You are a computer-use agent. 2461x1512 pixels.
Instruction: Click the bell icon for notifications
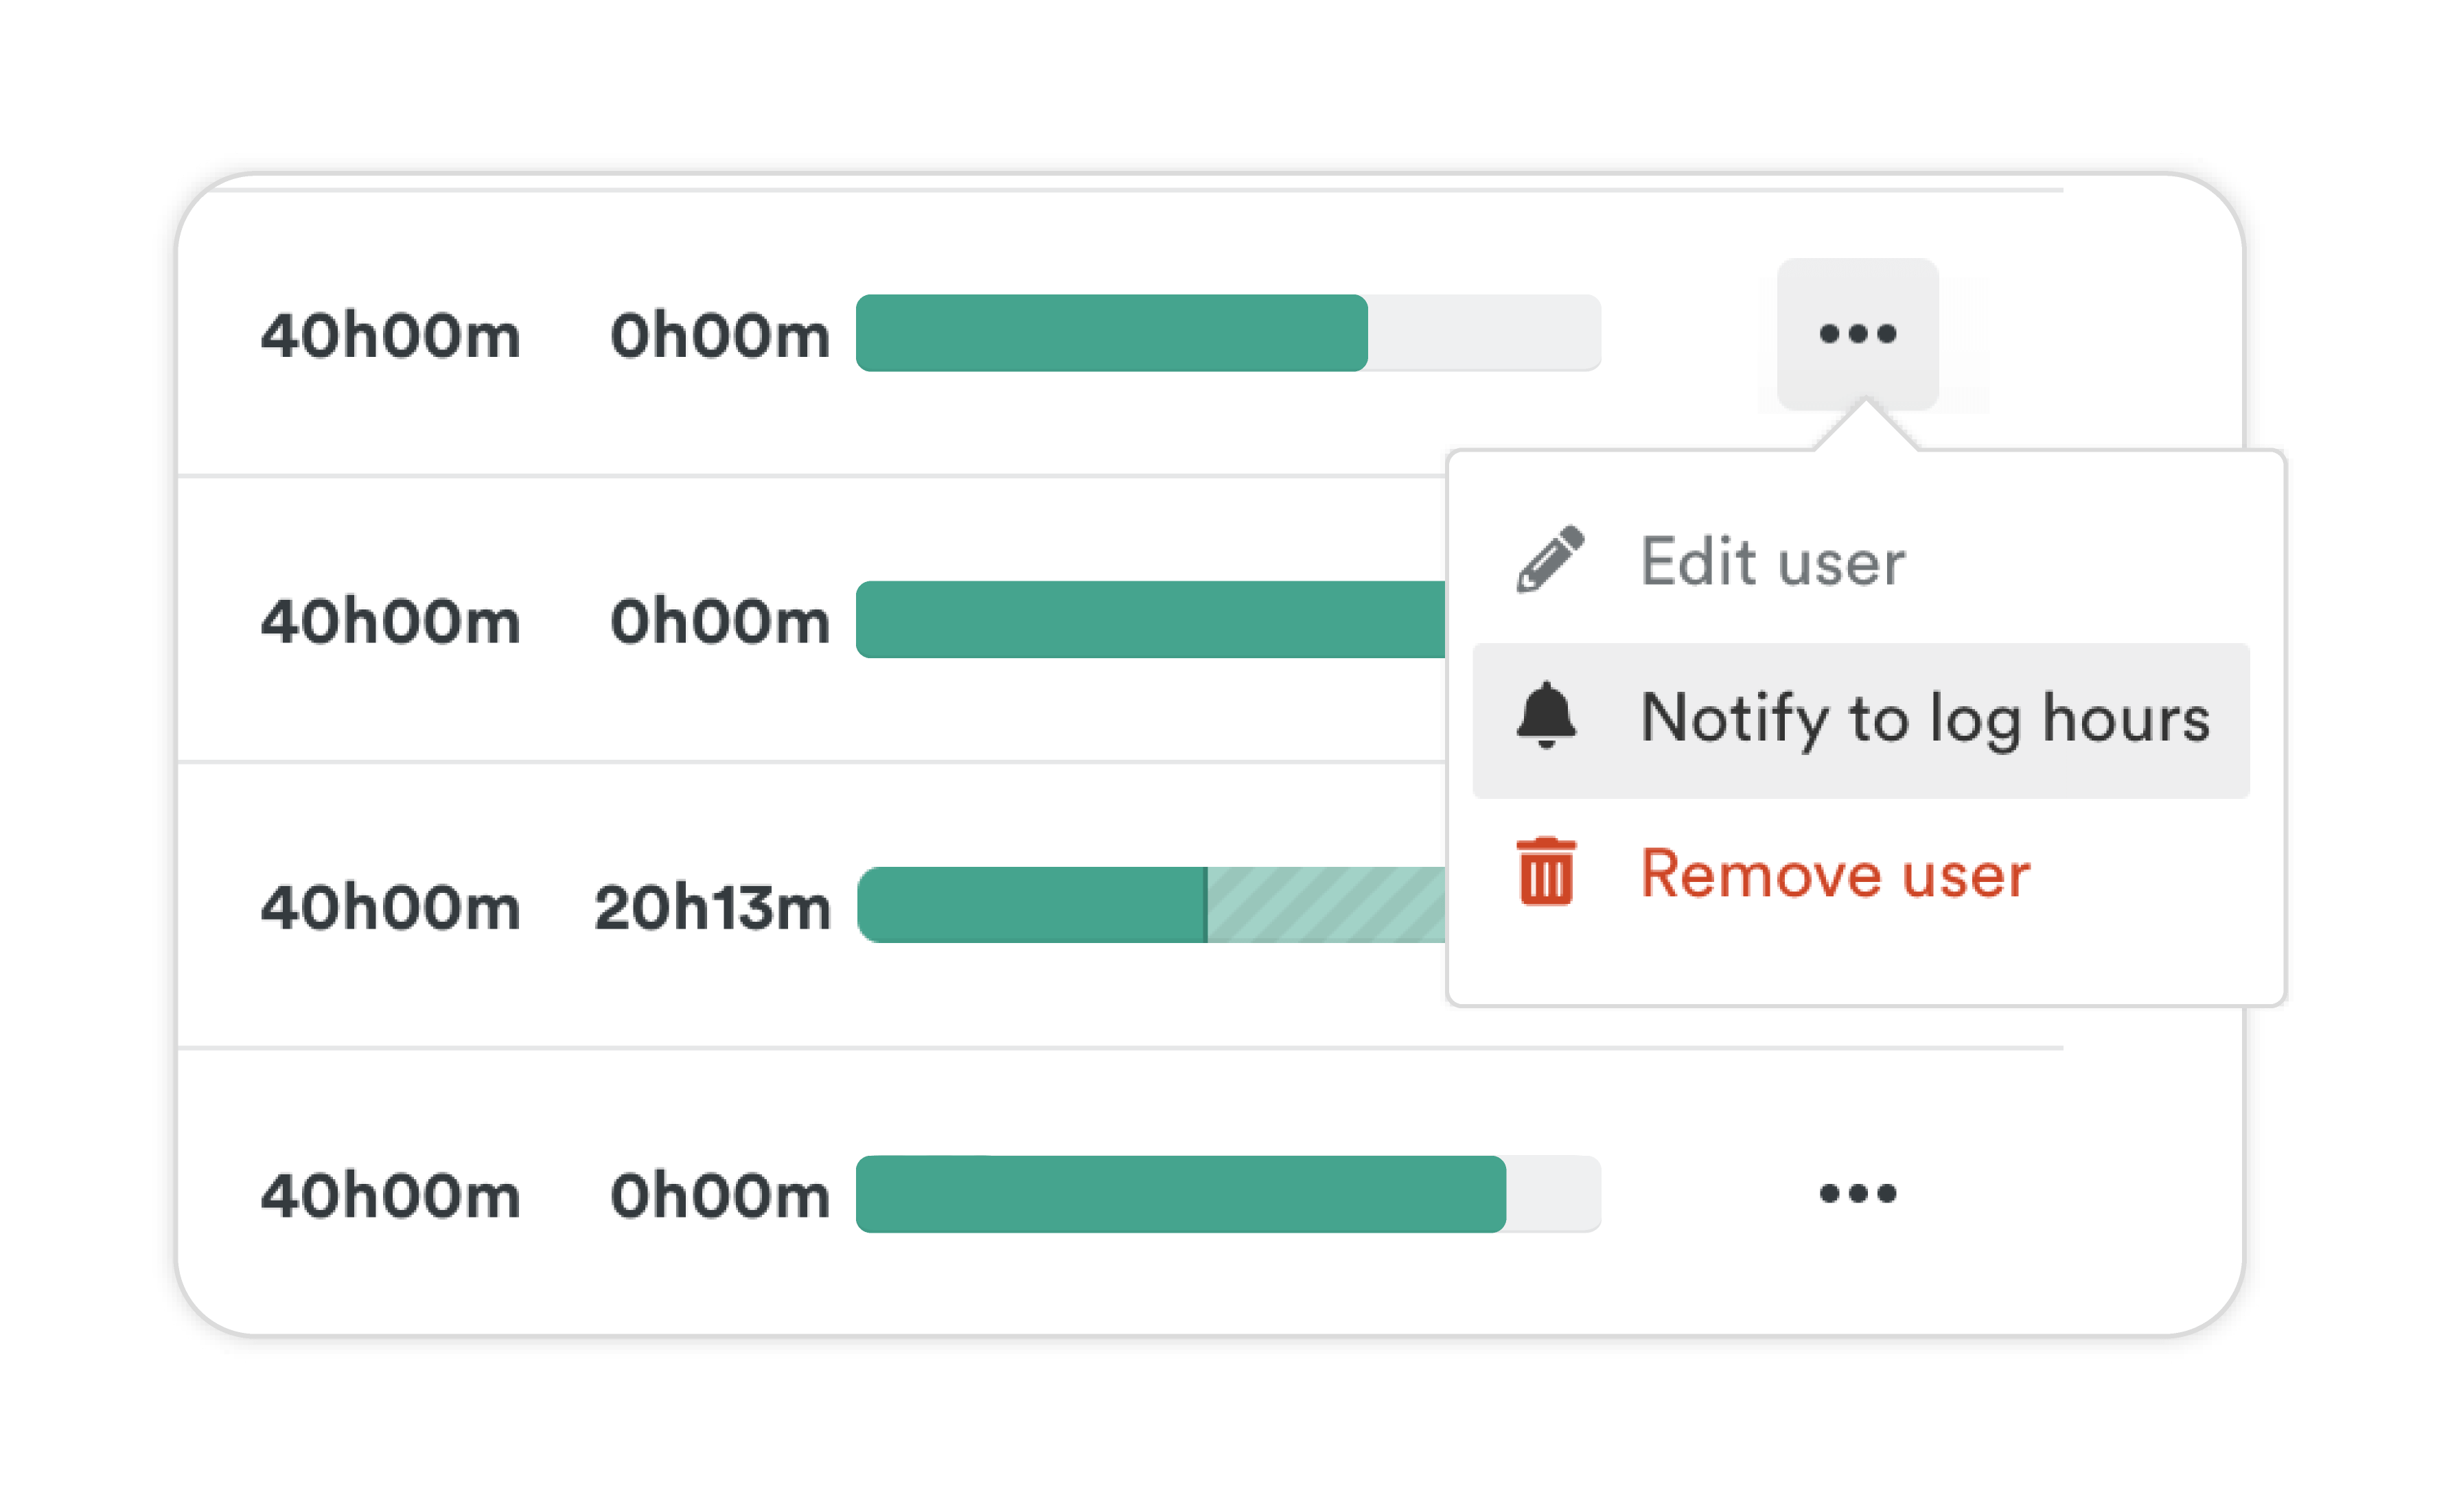tap(1546, 716)
